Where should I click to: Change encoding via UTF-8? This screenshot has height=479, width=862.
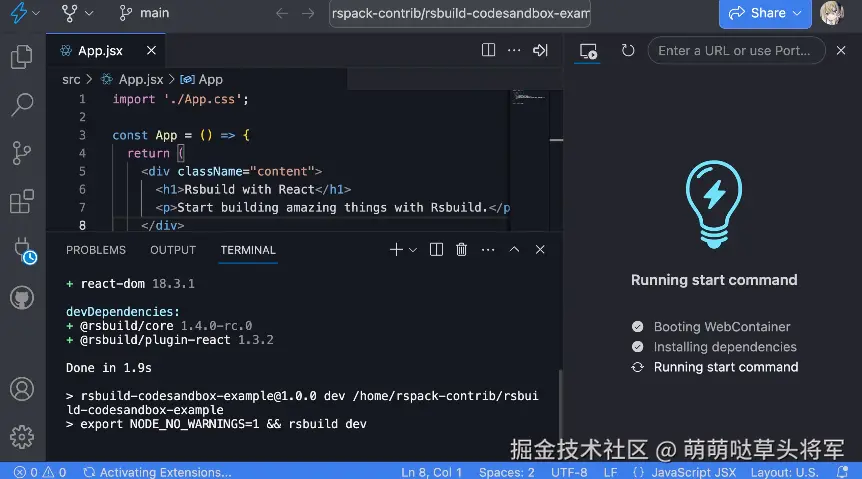pyautogui.click(x=569, y=472)
